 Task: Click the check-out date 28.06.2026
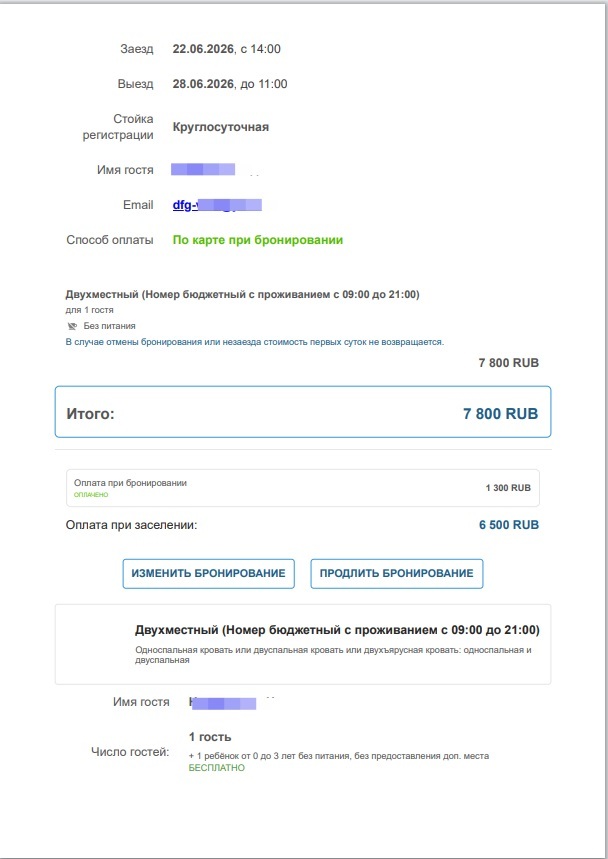pyautogui.click(x=203, y=84)
